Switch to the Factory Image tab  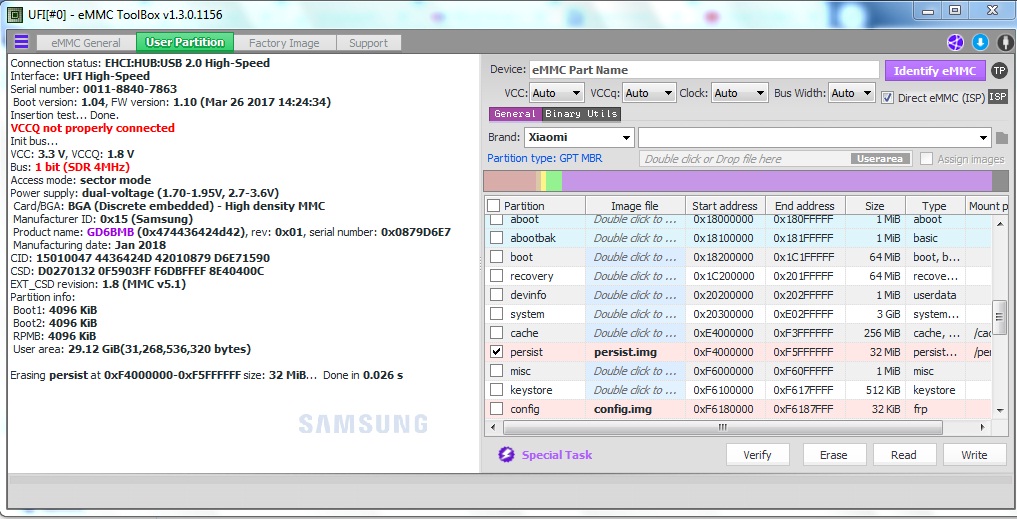coord(284,43)
